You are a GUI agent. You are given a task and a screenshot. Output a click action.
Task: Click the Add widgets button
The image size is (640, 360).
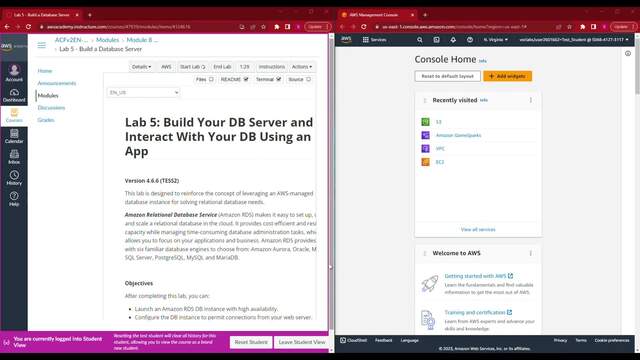[x=507, y=76]
